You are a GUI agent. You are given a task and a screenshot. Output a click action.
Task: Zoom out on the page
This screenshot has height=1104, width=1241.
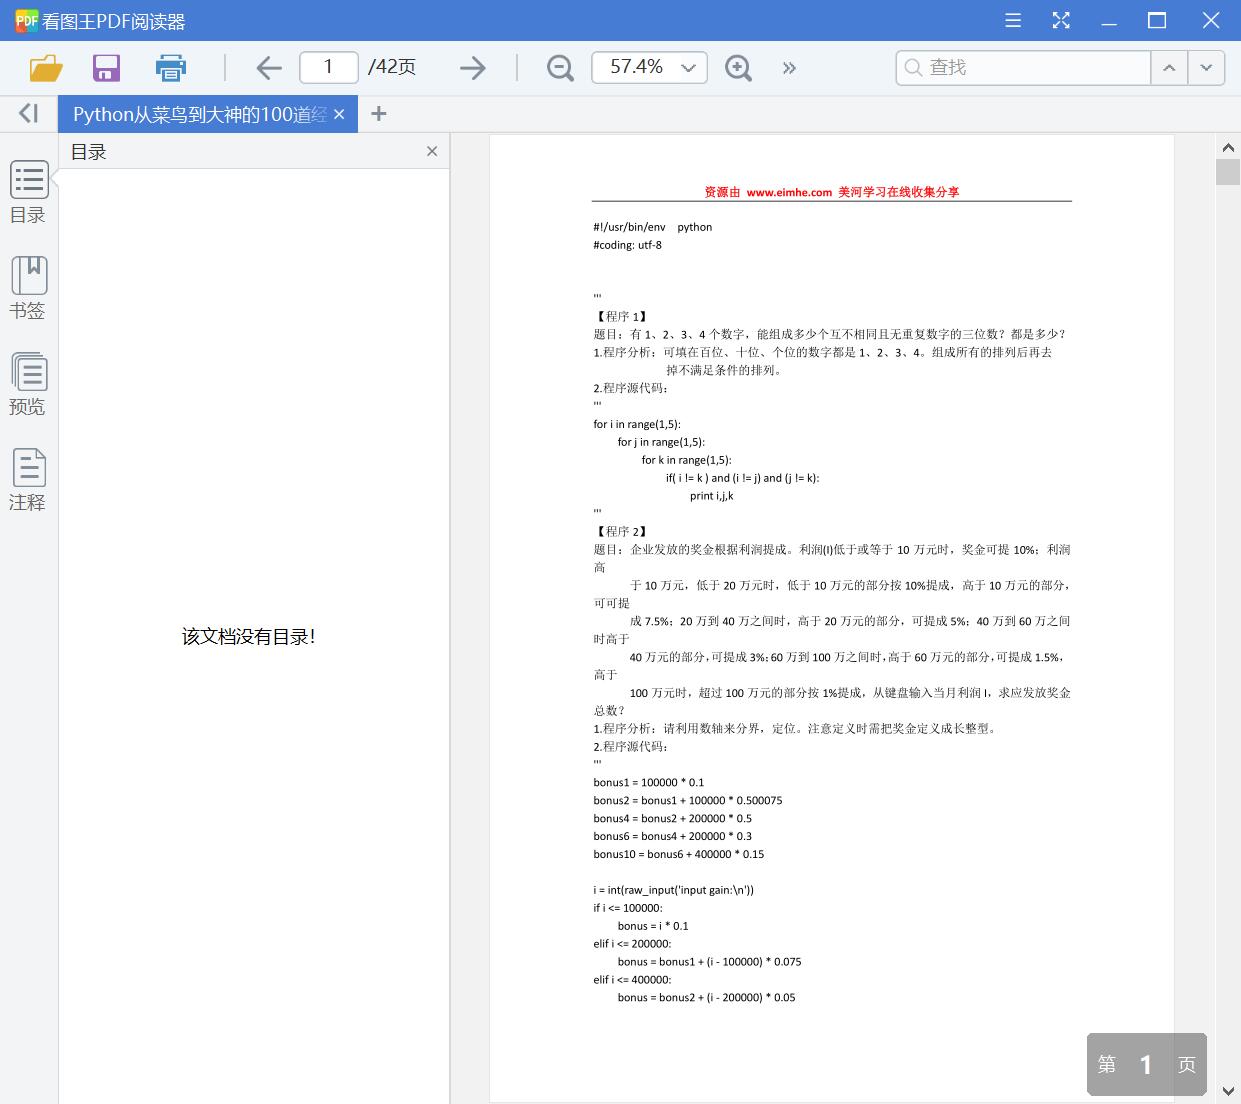coord(559,67)
